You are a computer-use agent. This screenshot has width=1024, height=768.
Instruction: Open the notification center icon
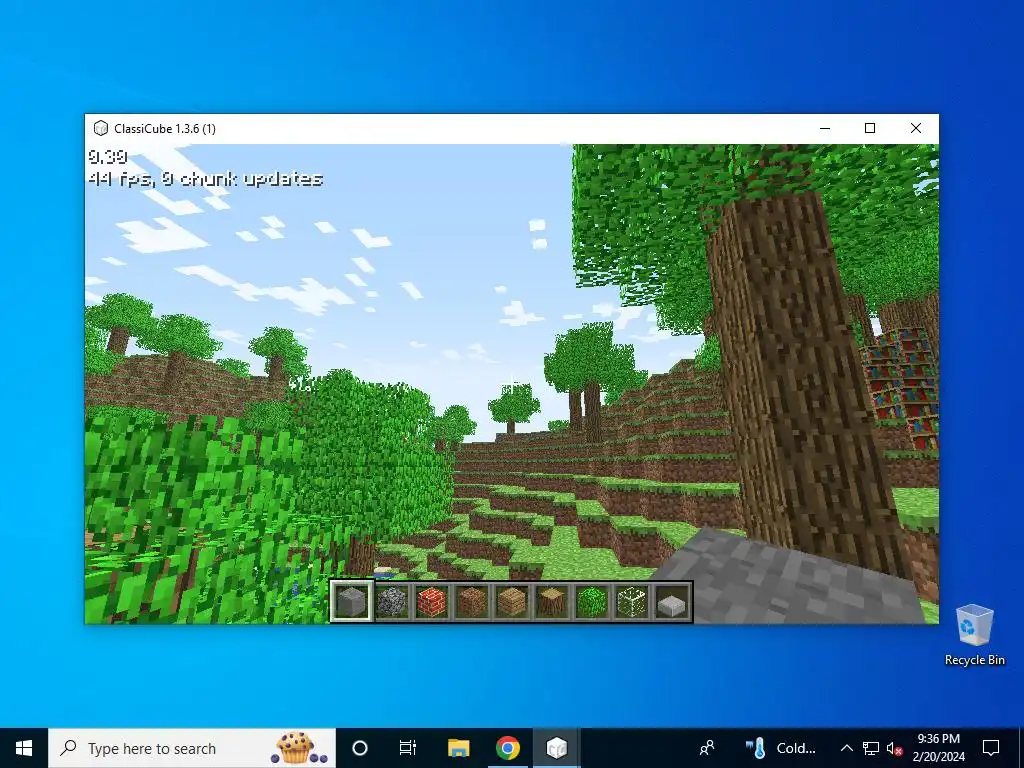point(991,748)
